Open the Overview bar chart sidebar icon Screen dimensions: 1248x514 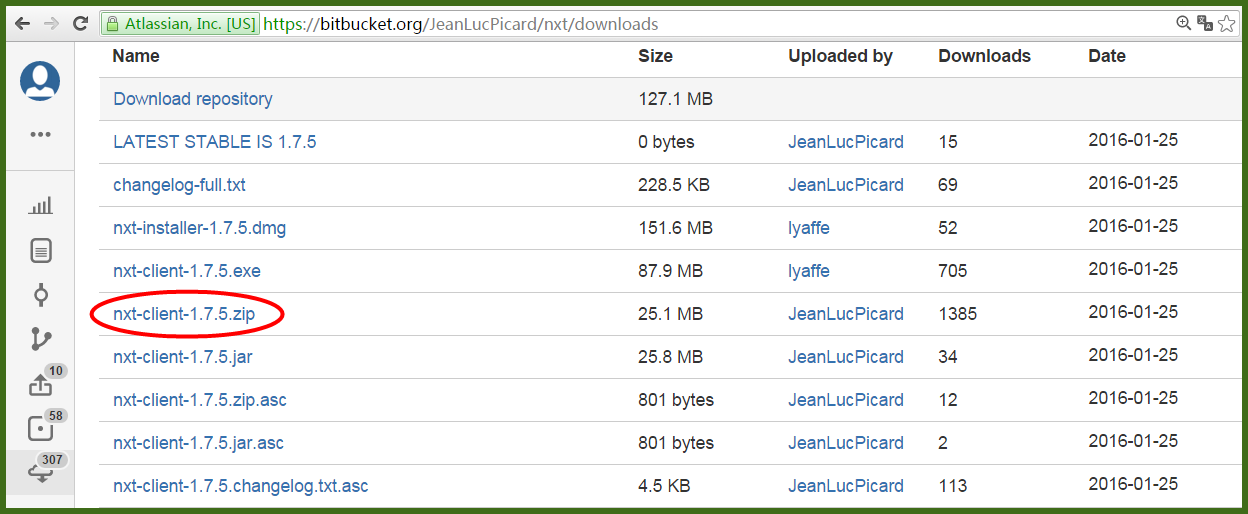point(40,206)
